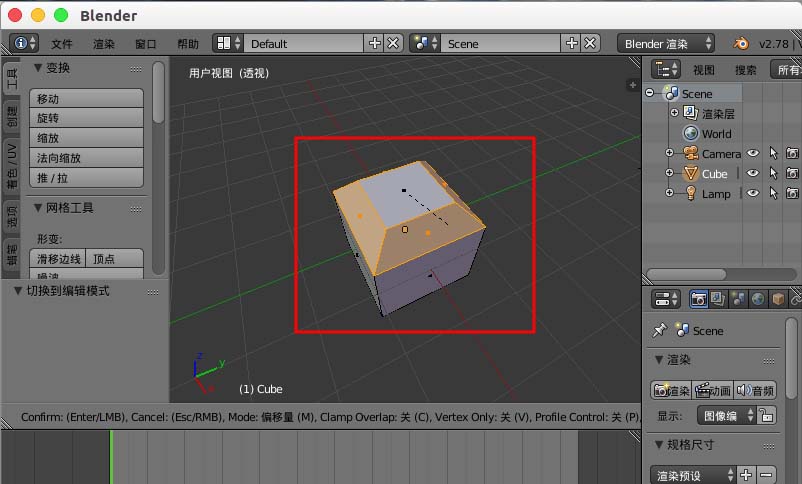The width and height of the screenshot is (802, 484).
Task: Select the Scene icon in outliner
Action: (x=672, y=94)
